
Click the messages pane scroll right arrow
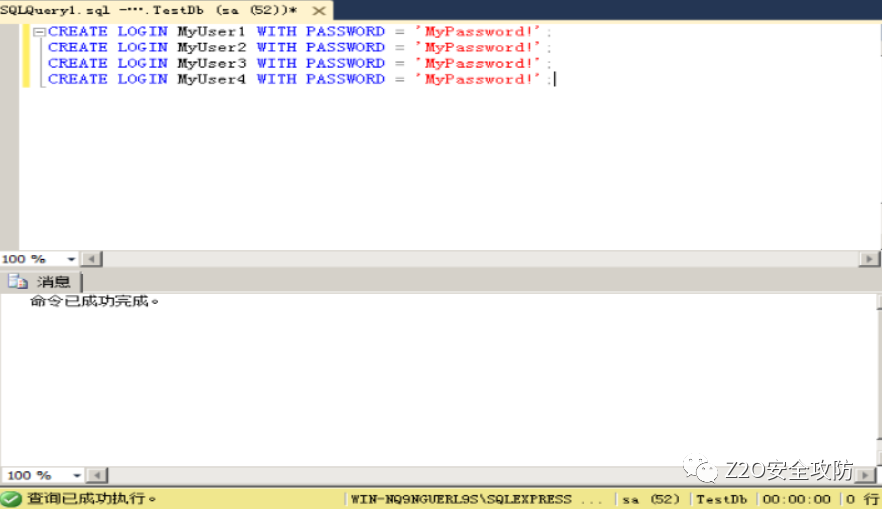pos(865,476)
